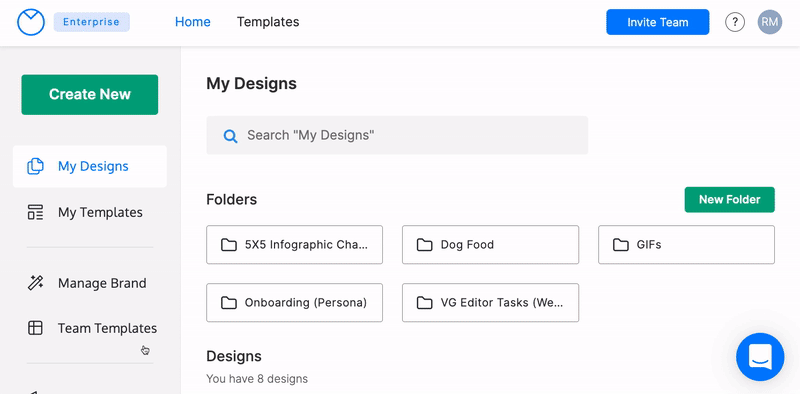Click the My Designs pages icon

(x=35, y=166)
